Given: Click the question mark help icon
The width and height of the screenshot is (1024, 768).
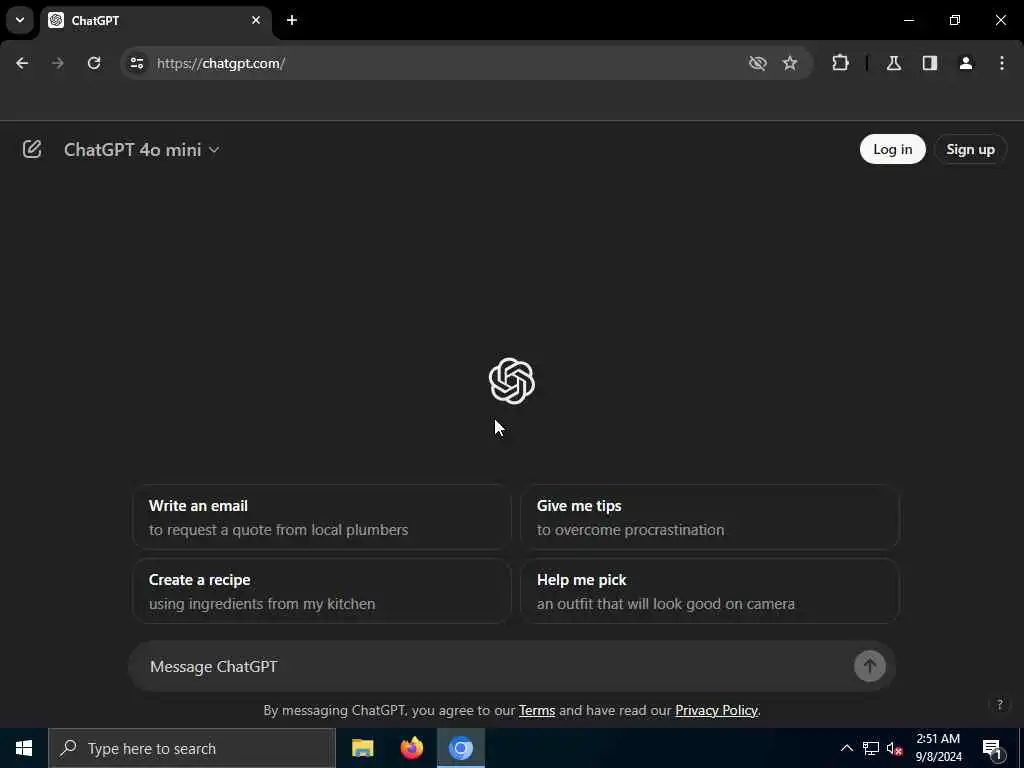Looking at the screenshot, I should tap(999, 704).
